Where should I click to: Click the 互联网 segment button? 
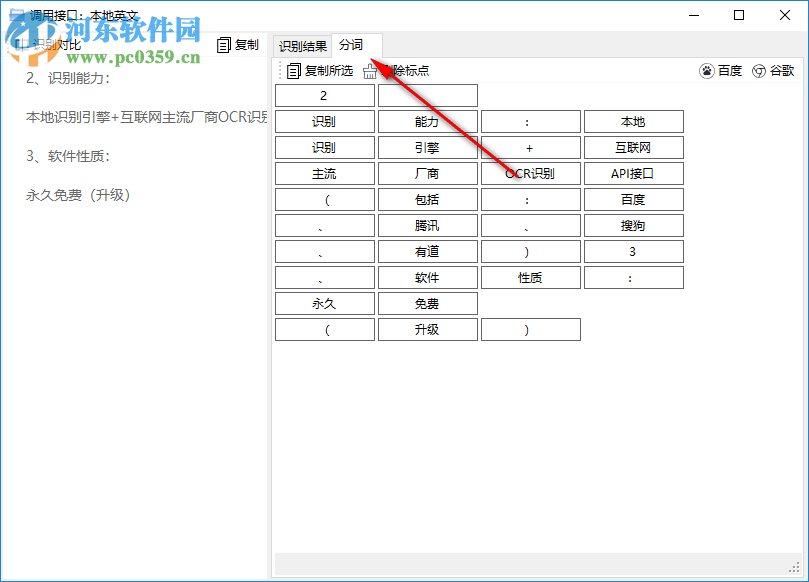[633, 147]
